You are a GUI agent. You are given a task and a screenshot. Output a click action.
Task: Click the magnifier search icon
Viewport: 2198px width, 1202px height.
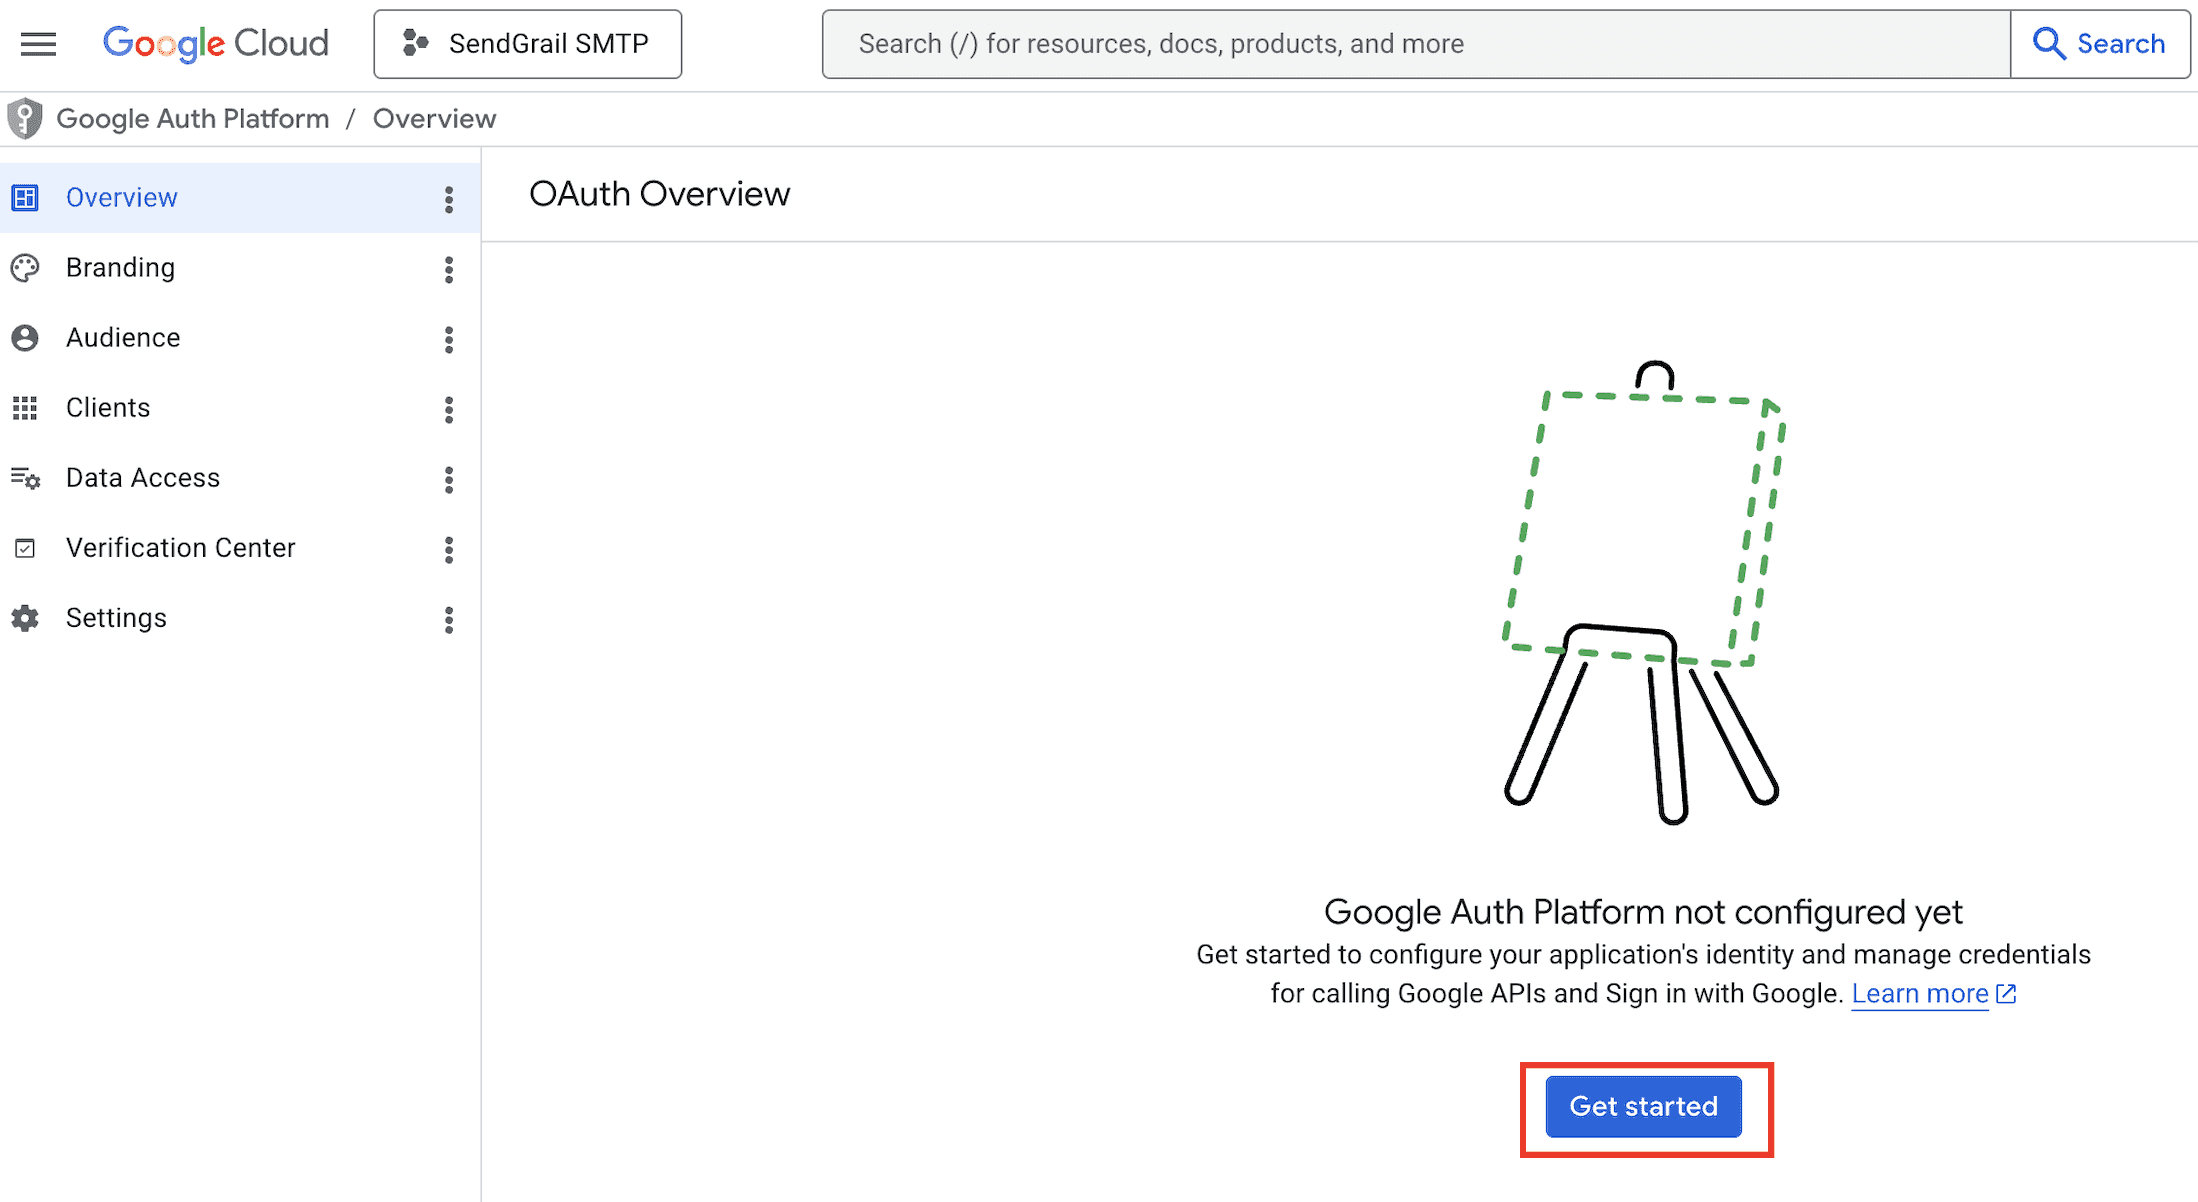pos(2049,44)
